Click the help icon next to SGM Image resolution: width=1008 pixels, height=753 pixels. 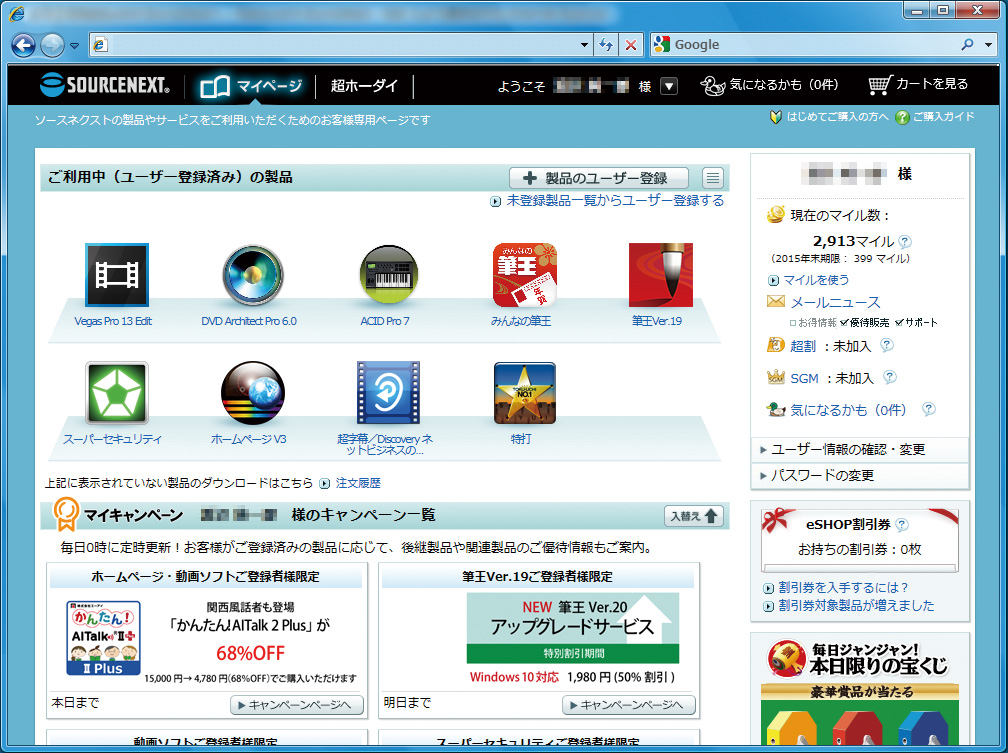click(x=890, y=377)
